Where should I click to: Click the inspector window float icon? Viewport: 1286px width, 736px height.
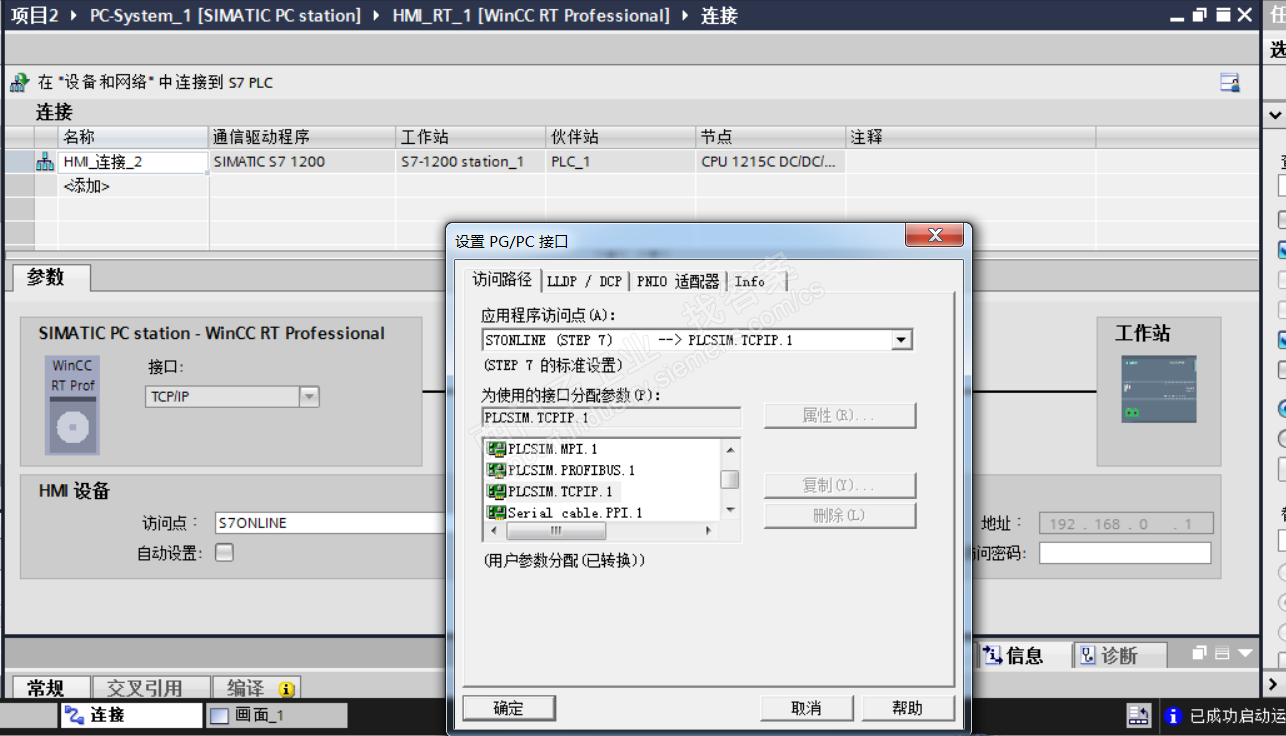point(1200,654)
